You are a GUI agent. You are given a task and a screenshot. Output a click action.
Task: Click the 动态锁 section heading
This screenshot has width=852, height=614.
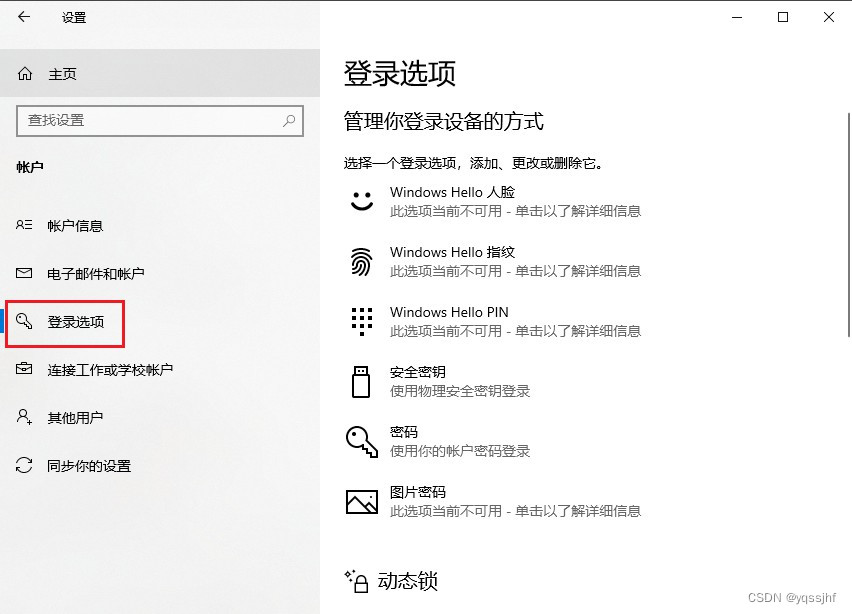pyautogui.click(x=408, y=581)
